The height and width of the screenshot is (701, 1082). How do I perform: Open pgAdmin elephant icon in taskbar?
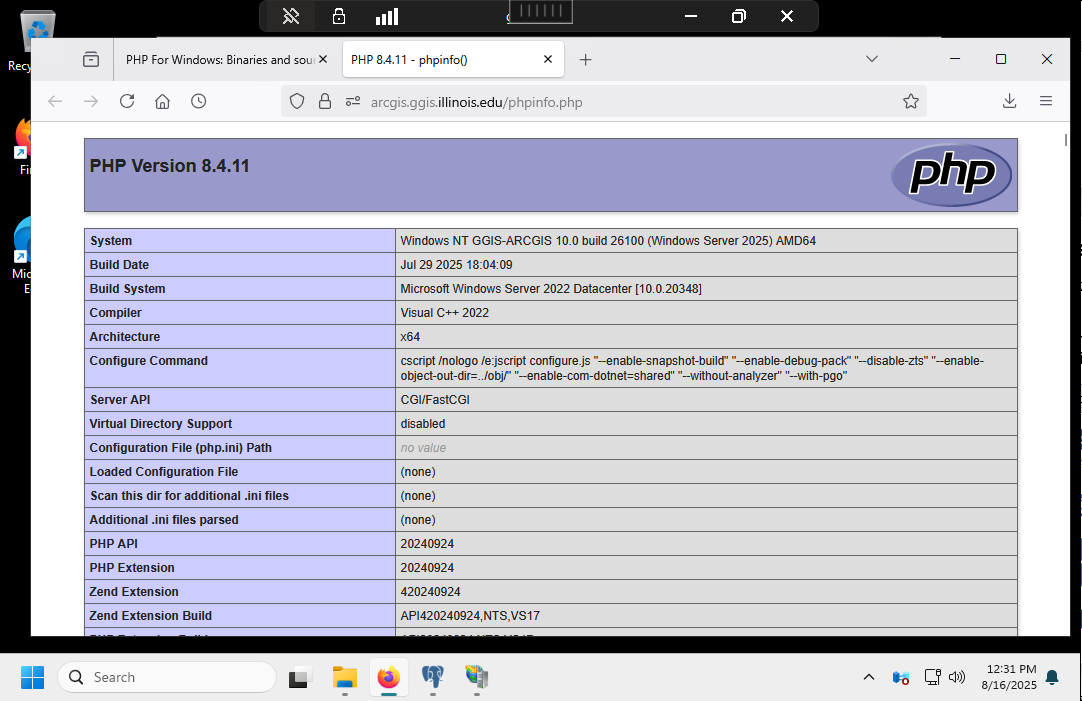point(433,677)
